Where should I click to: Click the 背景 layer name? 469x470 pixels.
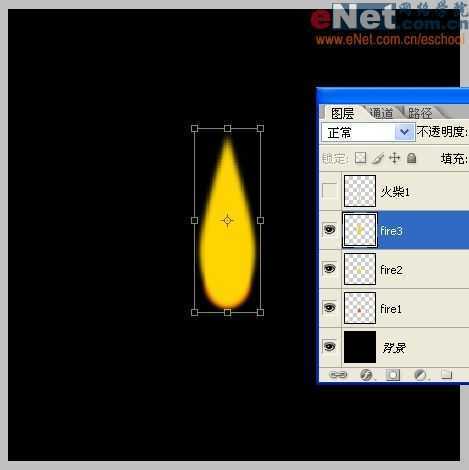point(394,348)
